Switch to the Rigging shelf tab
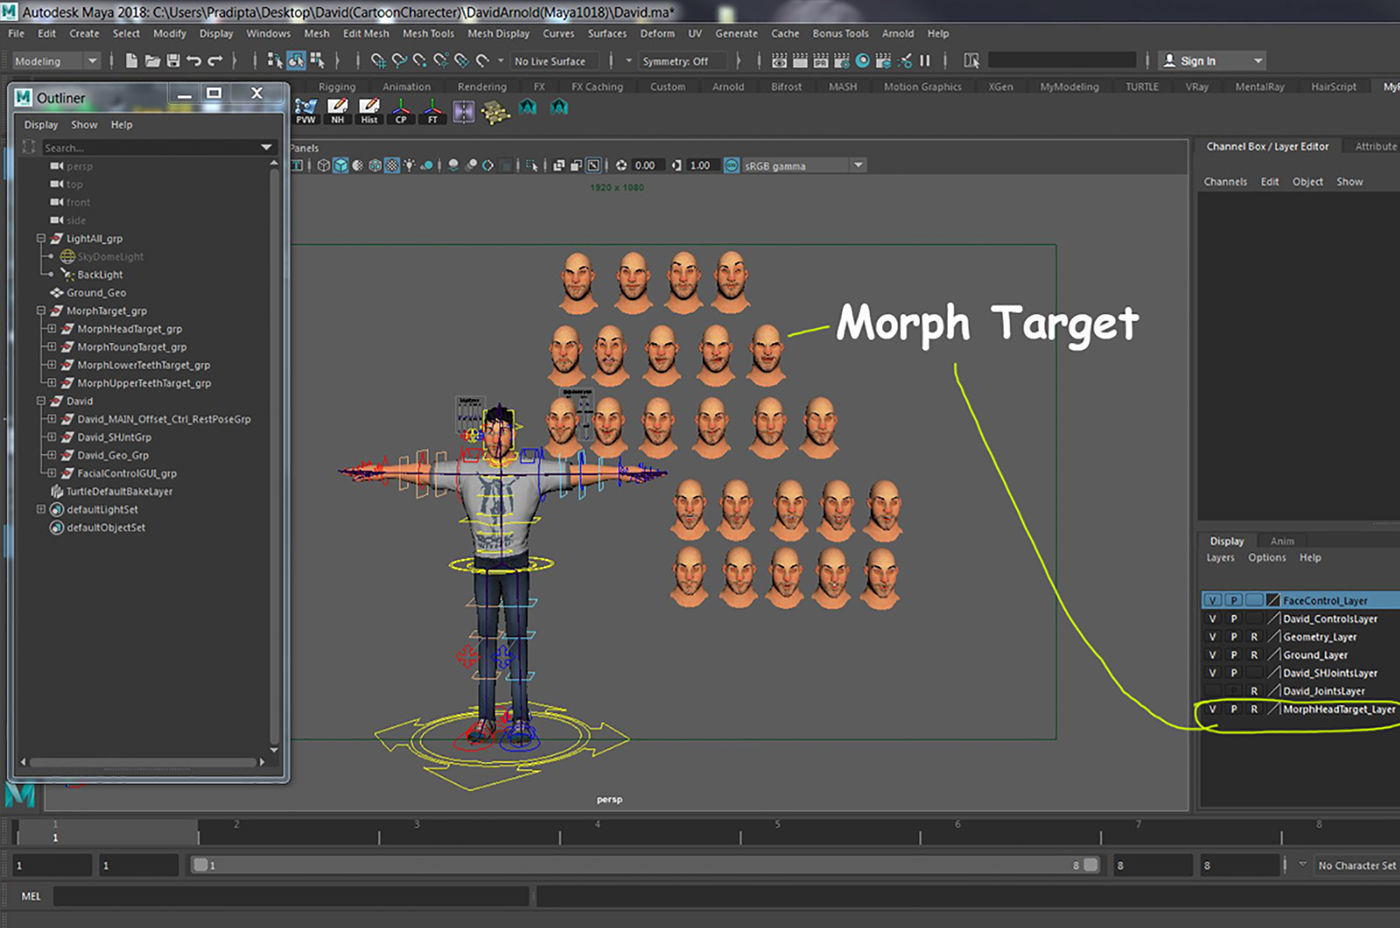Viewport: 1400px width, 928px height. [337, 87]
